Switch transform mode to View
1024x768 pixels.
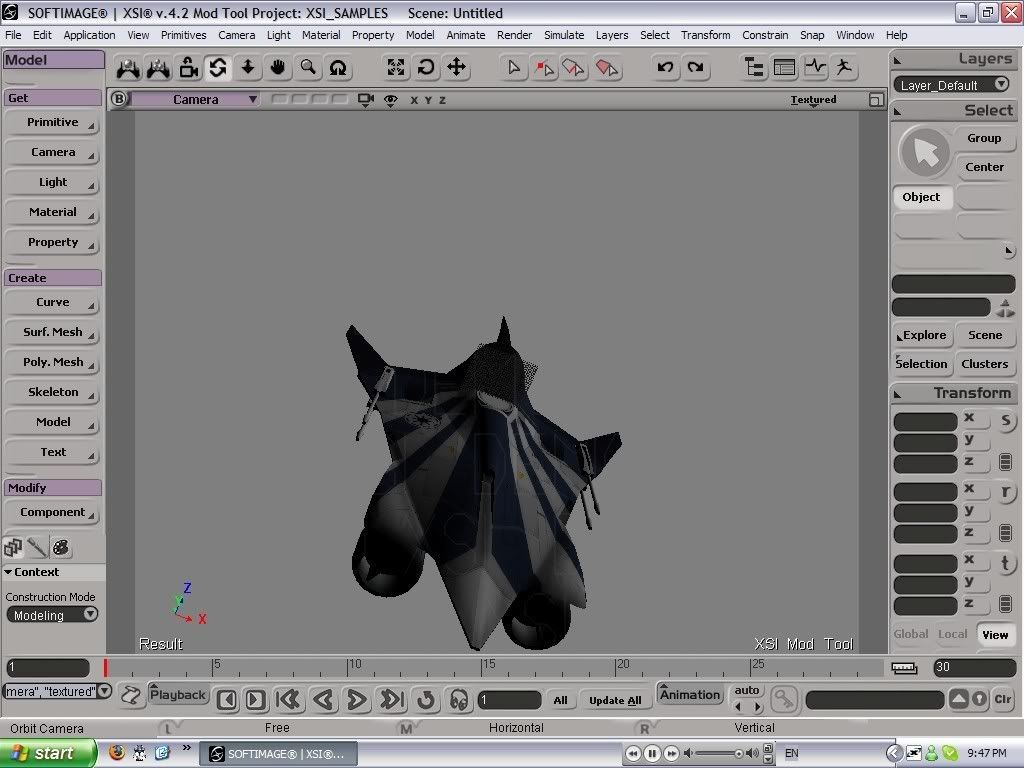995,635
